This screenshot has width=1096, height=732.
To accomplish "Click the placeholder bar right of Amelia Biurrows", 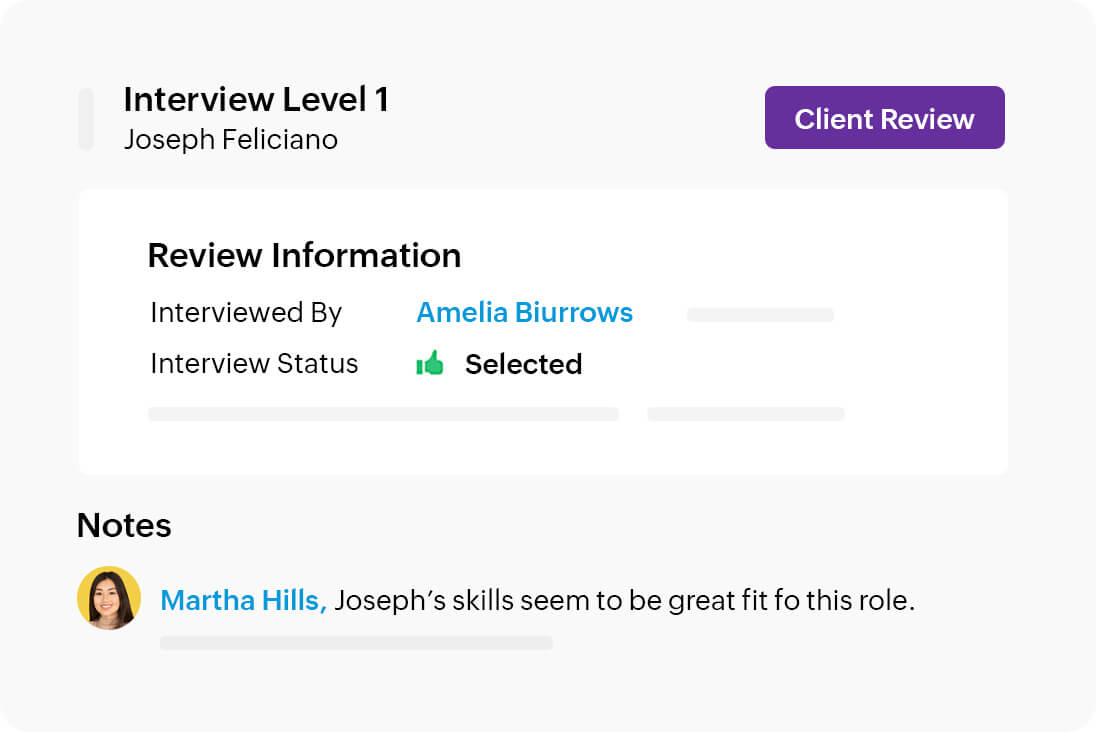I will click(x=760, y=315).
